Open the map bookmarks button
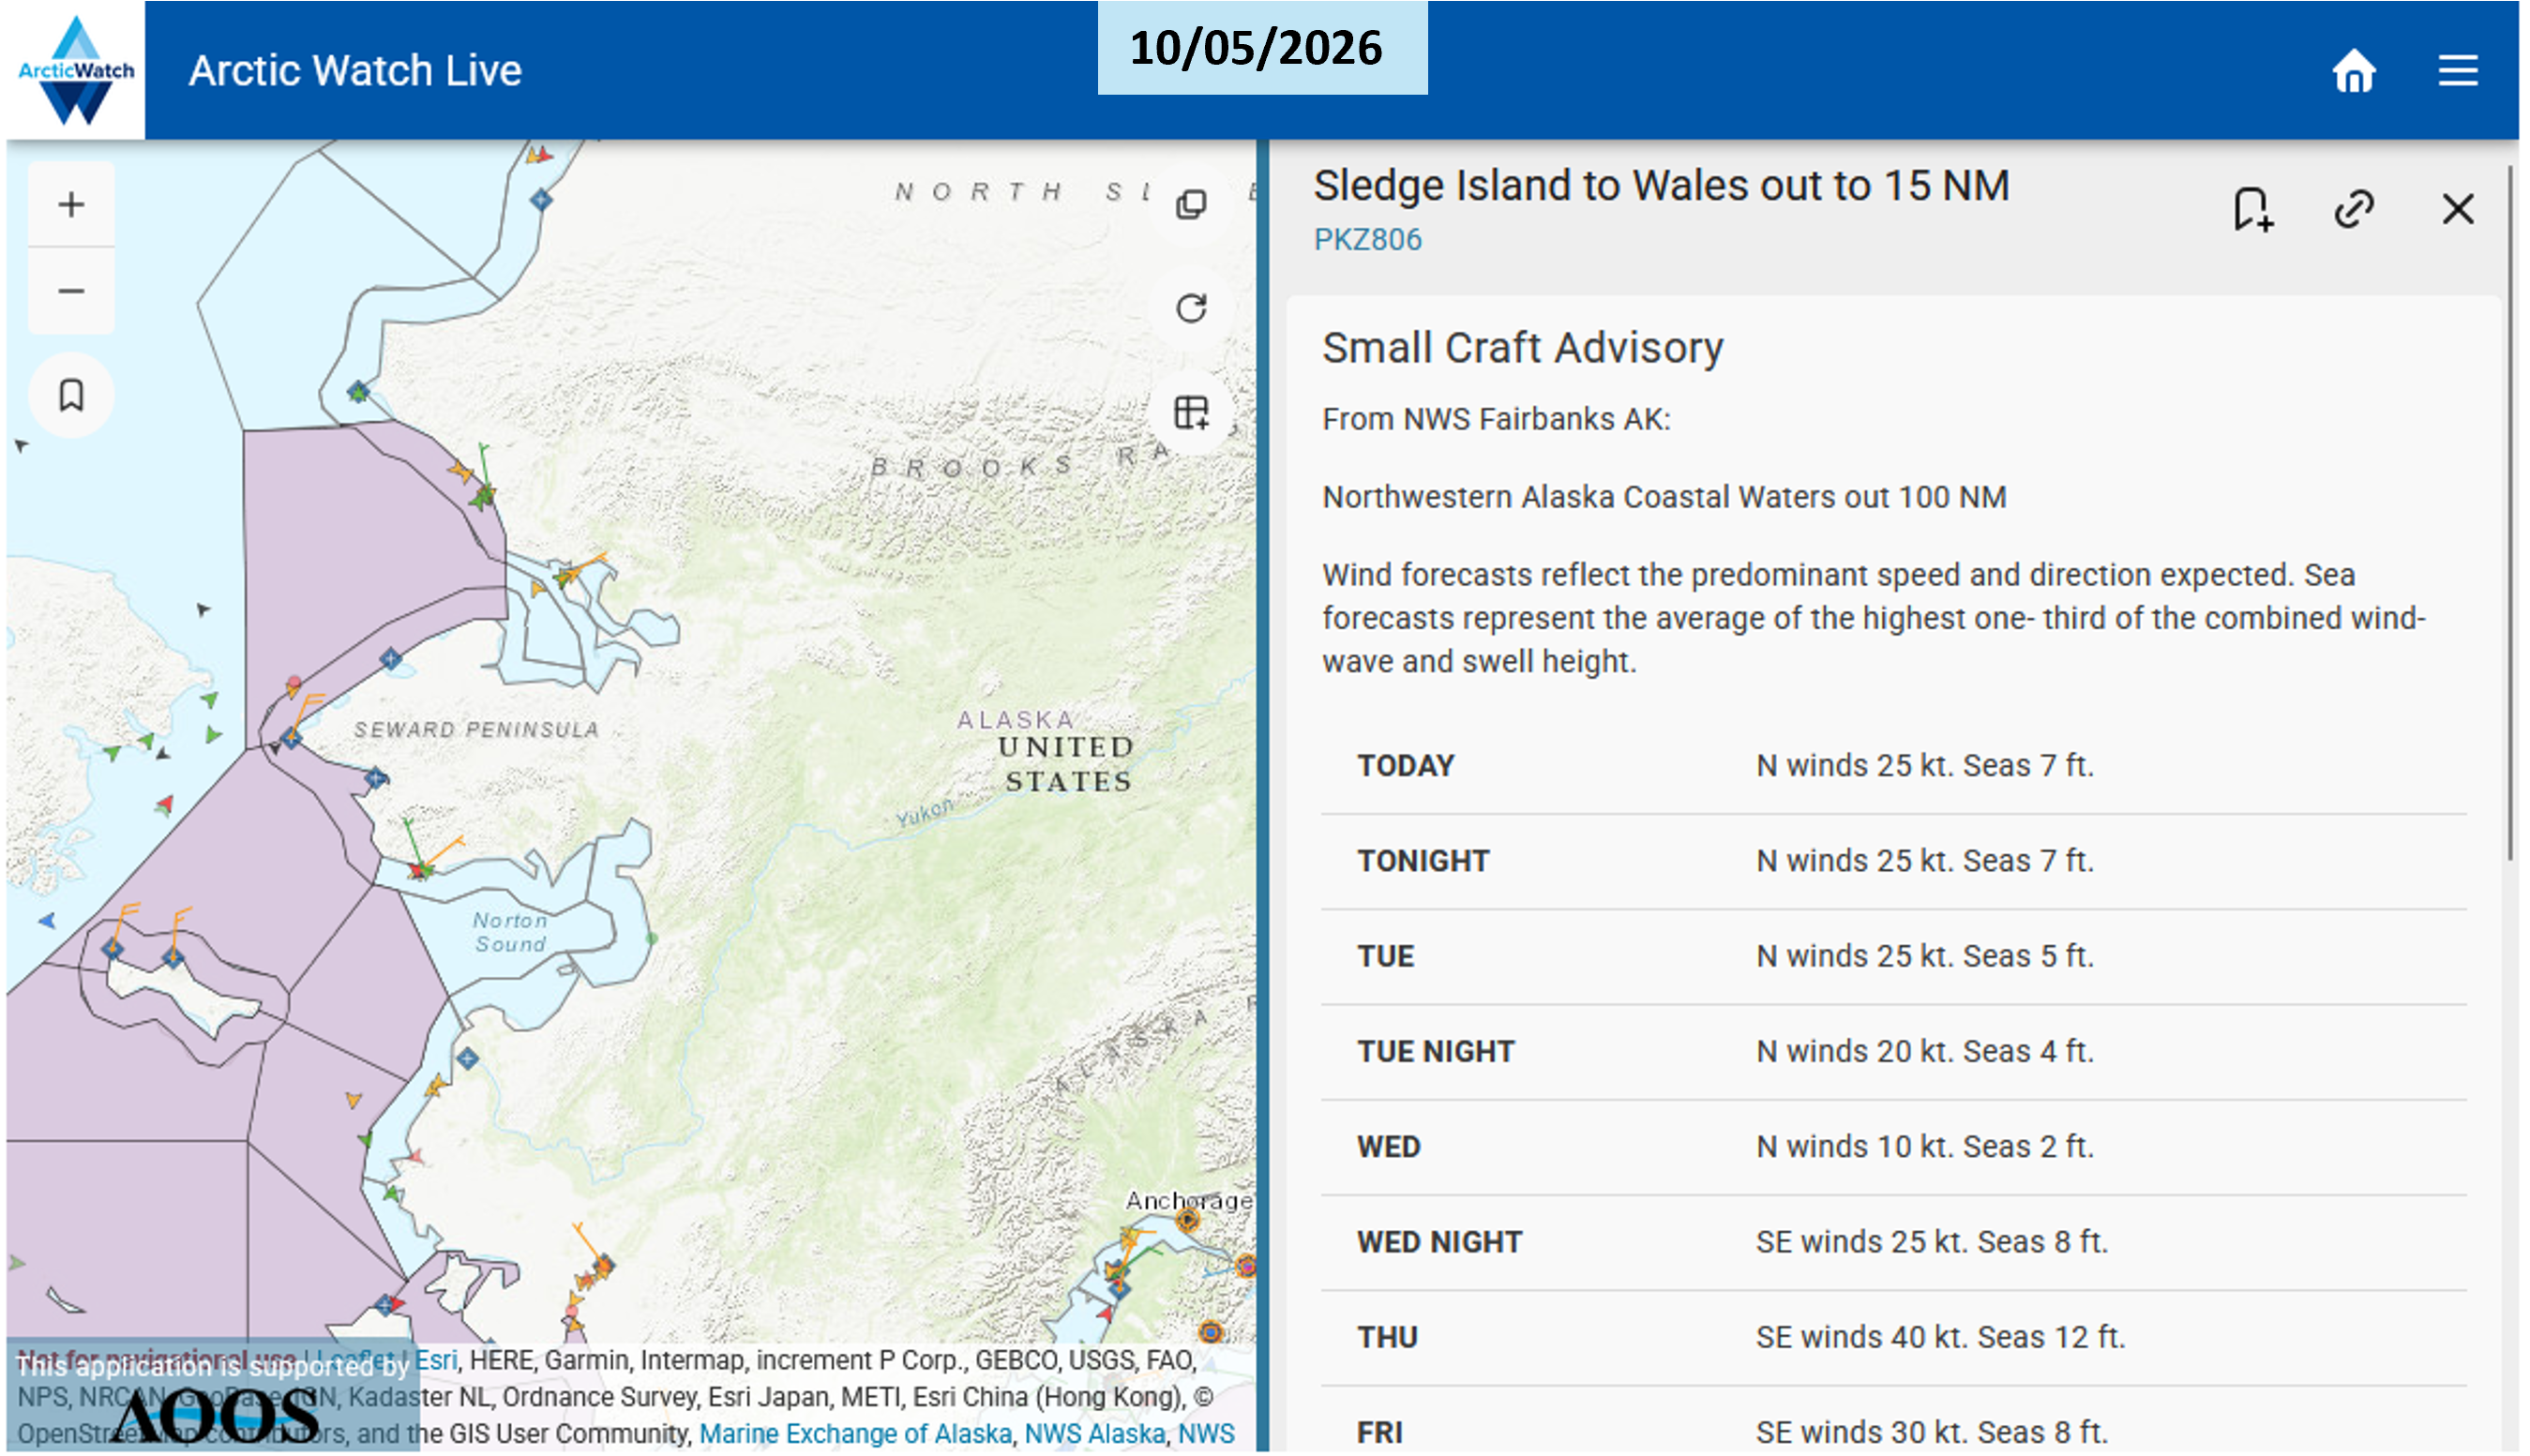The image size is (2530, 1456). (x=71, y=395)
